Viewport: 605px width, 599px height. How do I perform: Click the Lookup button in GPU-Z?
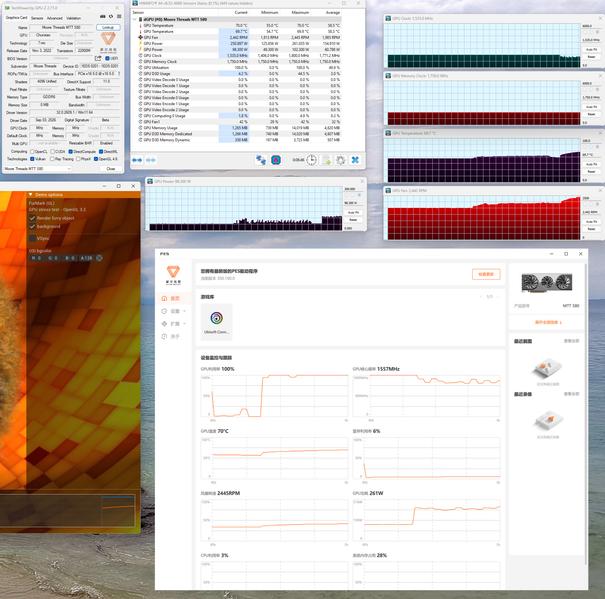(108, 27)
